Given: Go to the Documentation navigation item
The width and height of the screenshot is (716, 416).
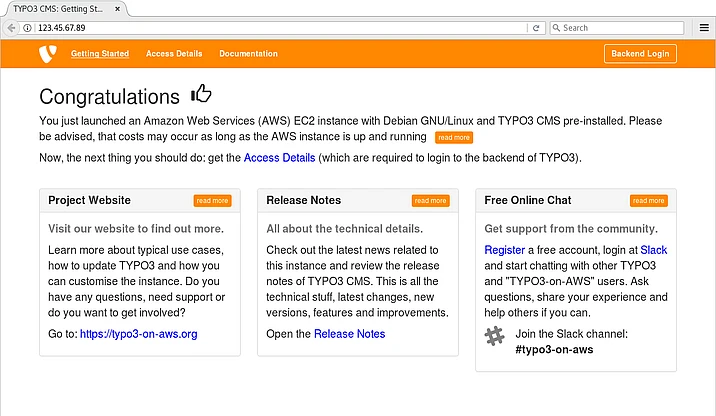Looking at the screenshot, I should [x=248, y=53].
